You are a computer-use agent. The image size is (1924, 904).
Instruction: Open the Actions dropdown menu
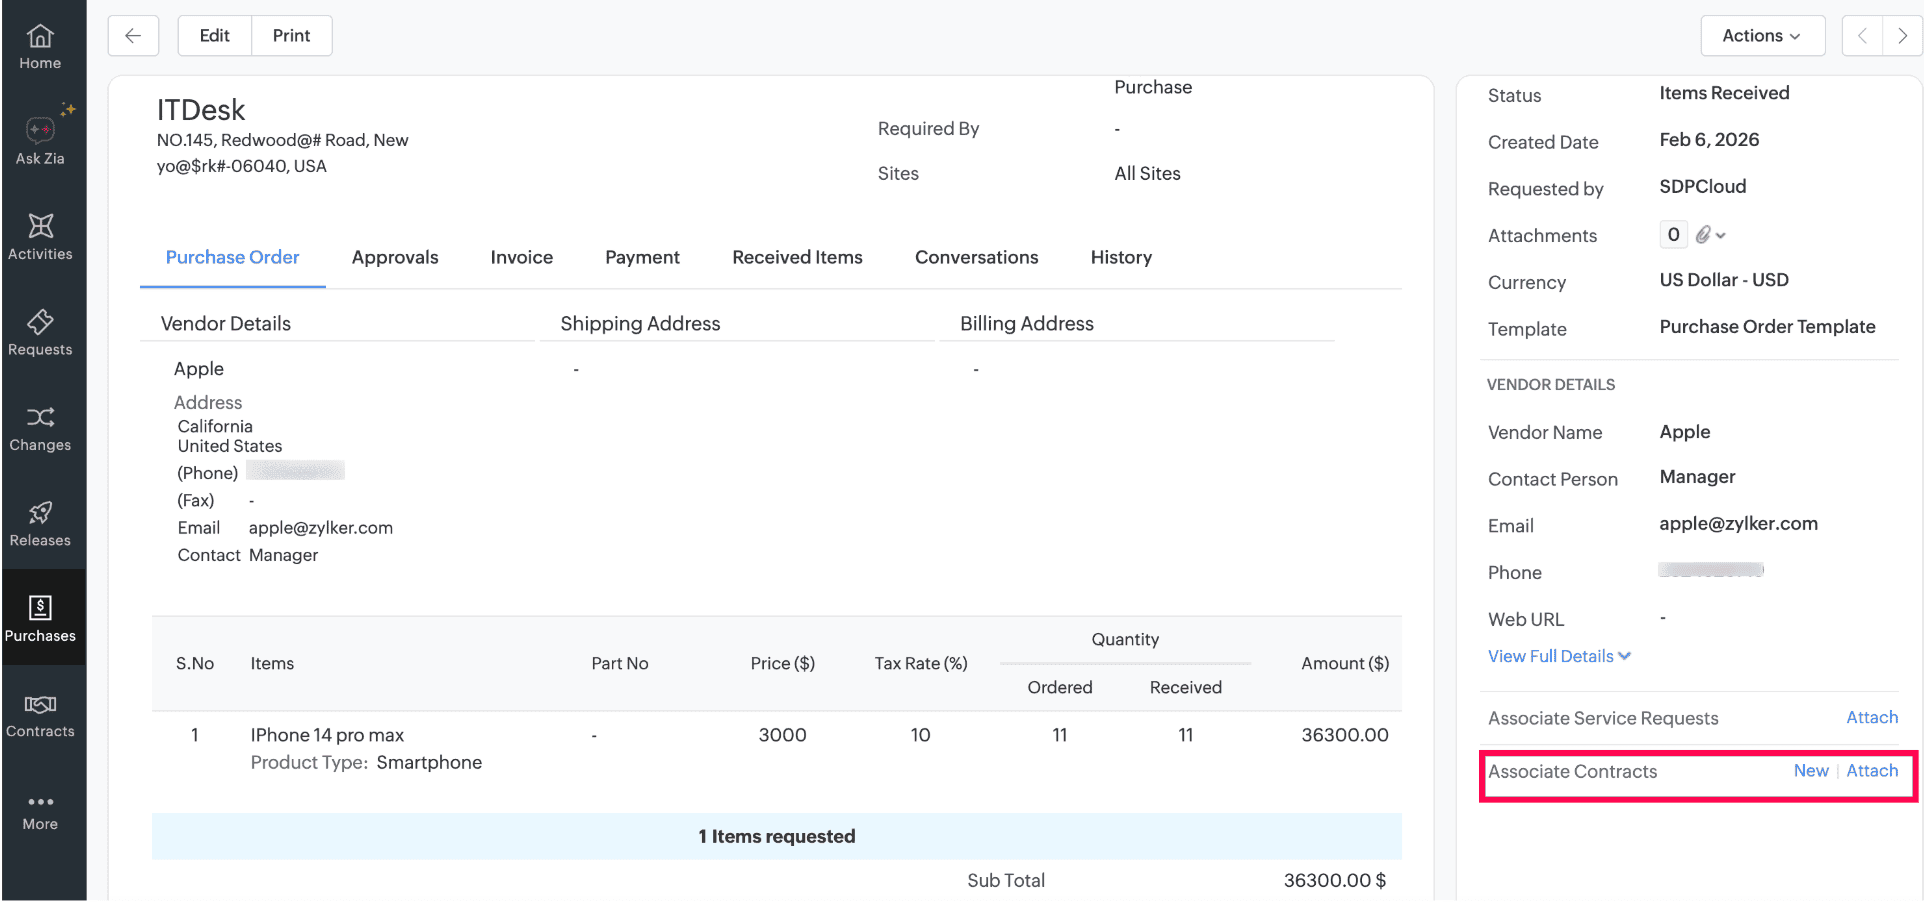1762,36
